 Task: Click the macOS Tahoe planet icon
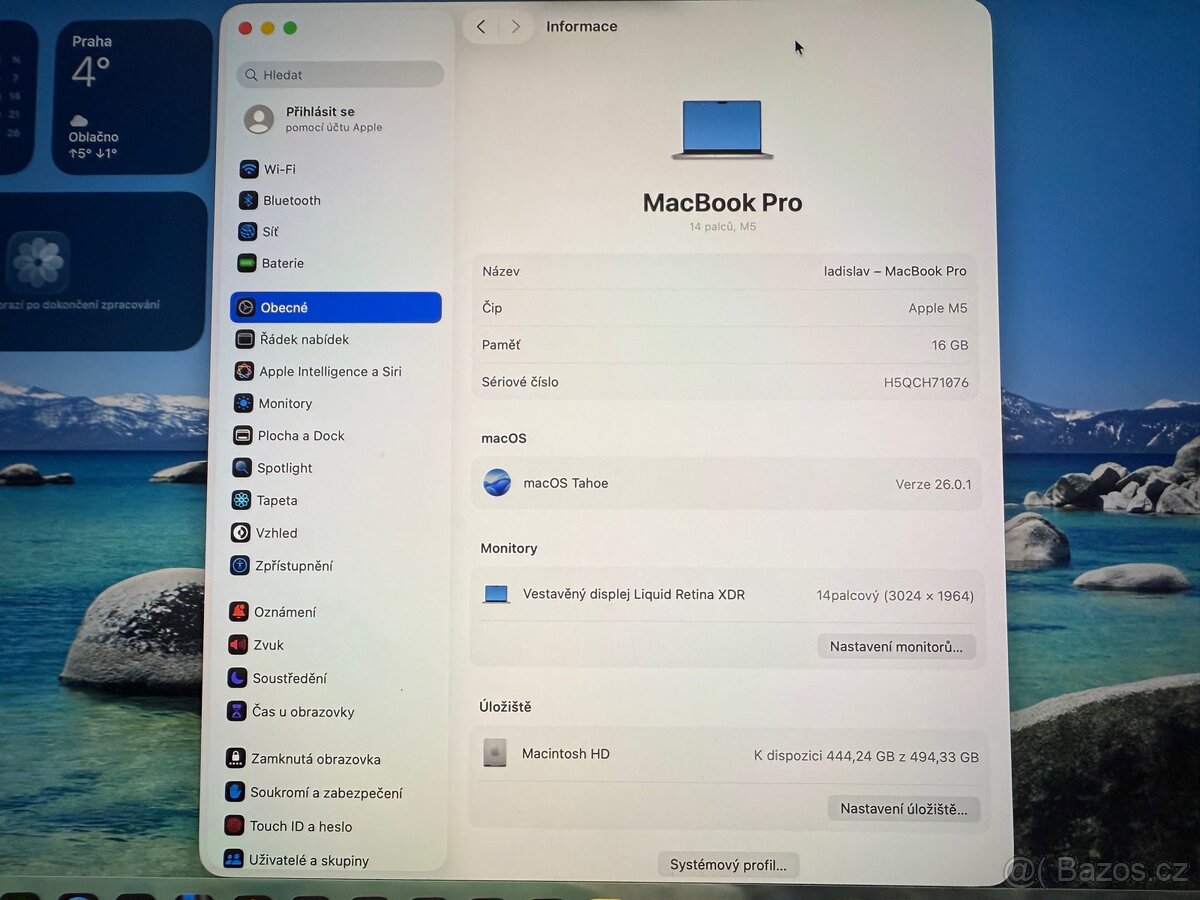(497, 483)
